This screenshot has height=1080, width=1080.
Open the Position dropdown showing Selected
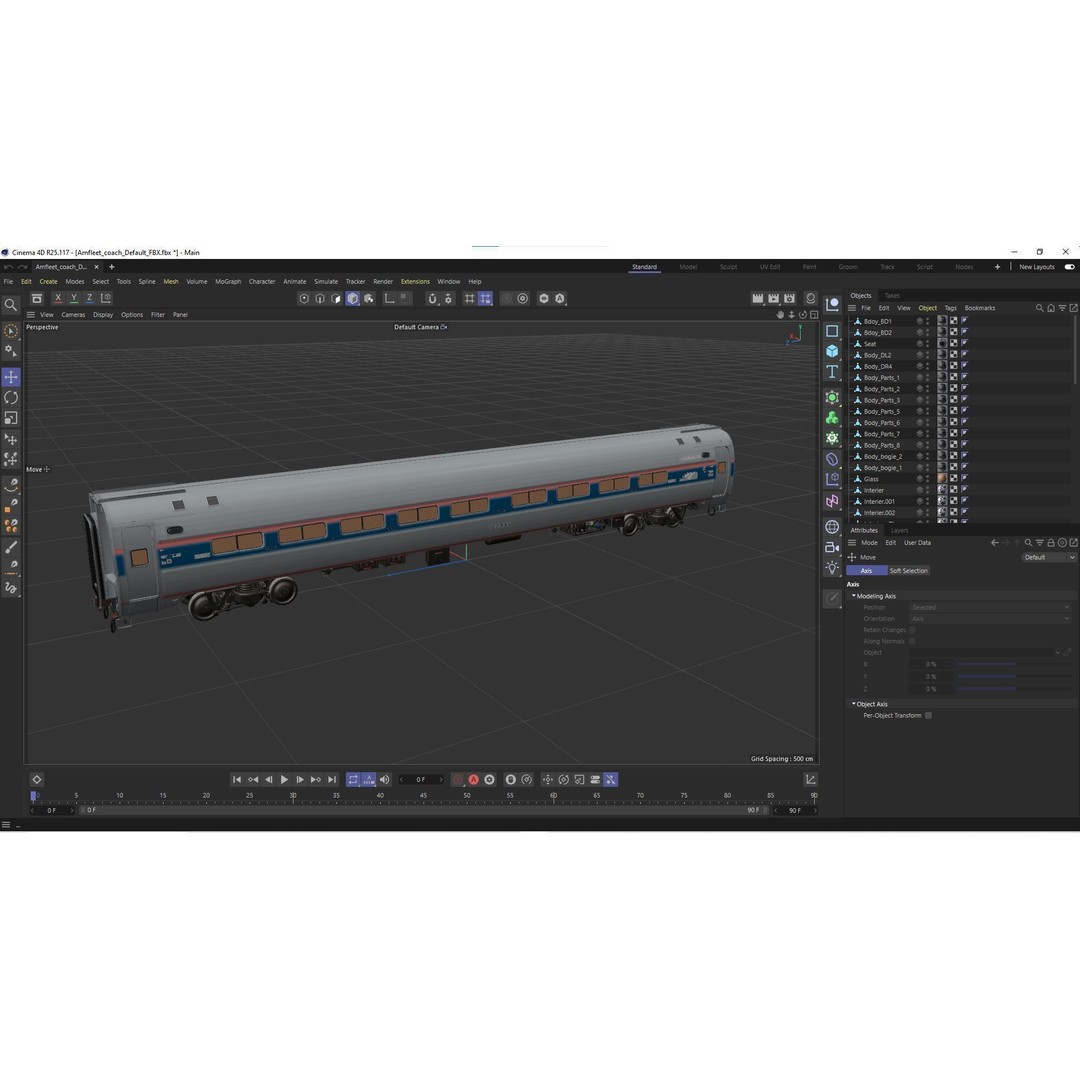[x=990, y=608]
